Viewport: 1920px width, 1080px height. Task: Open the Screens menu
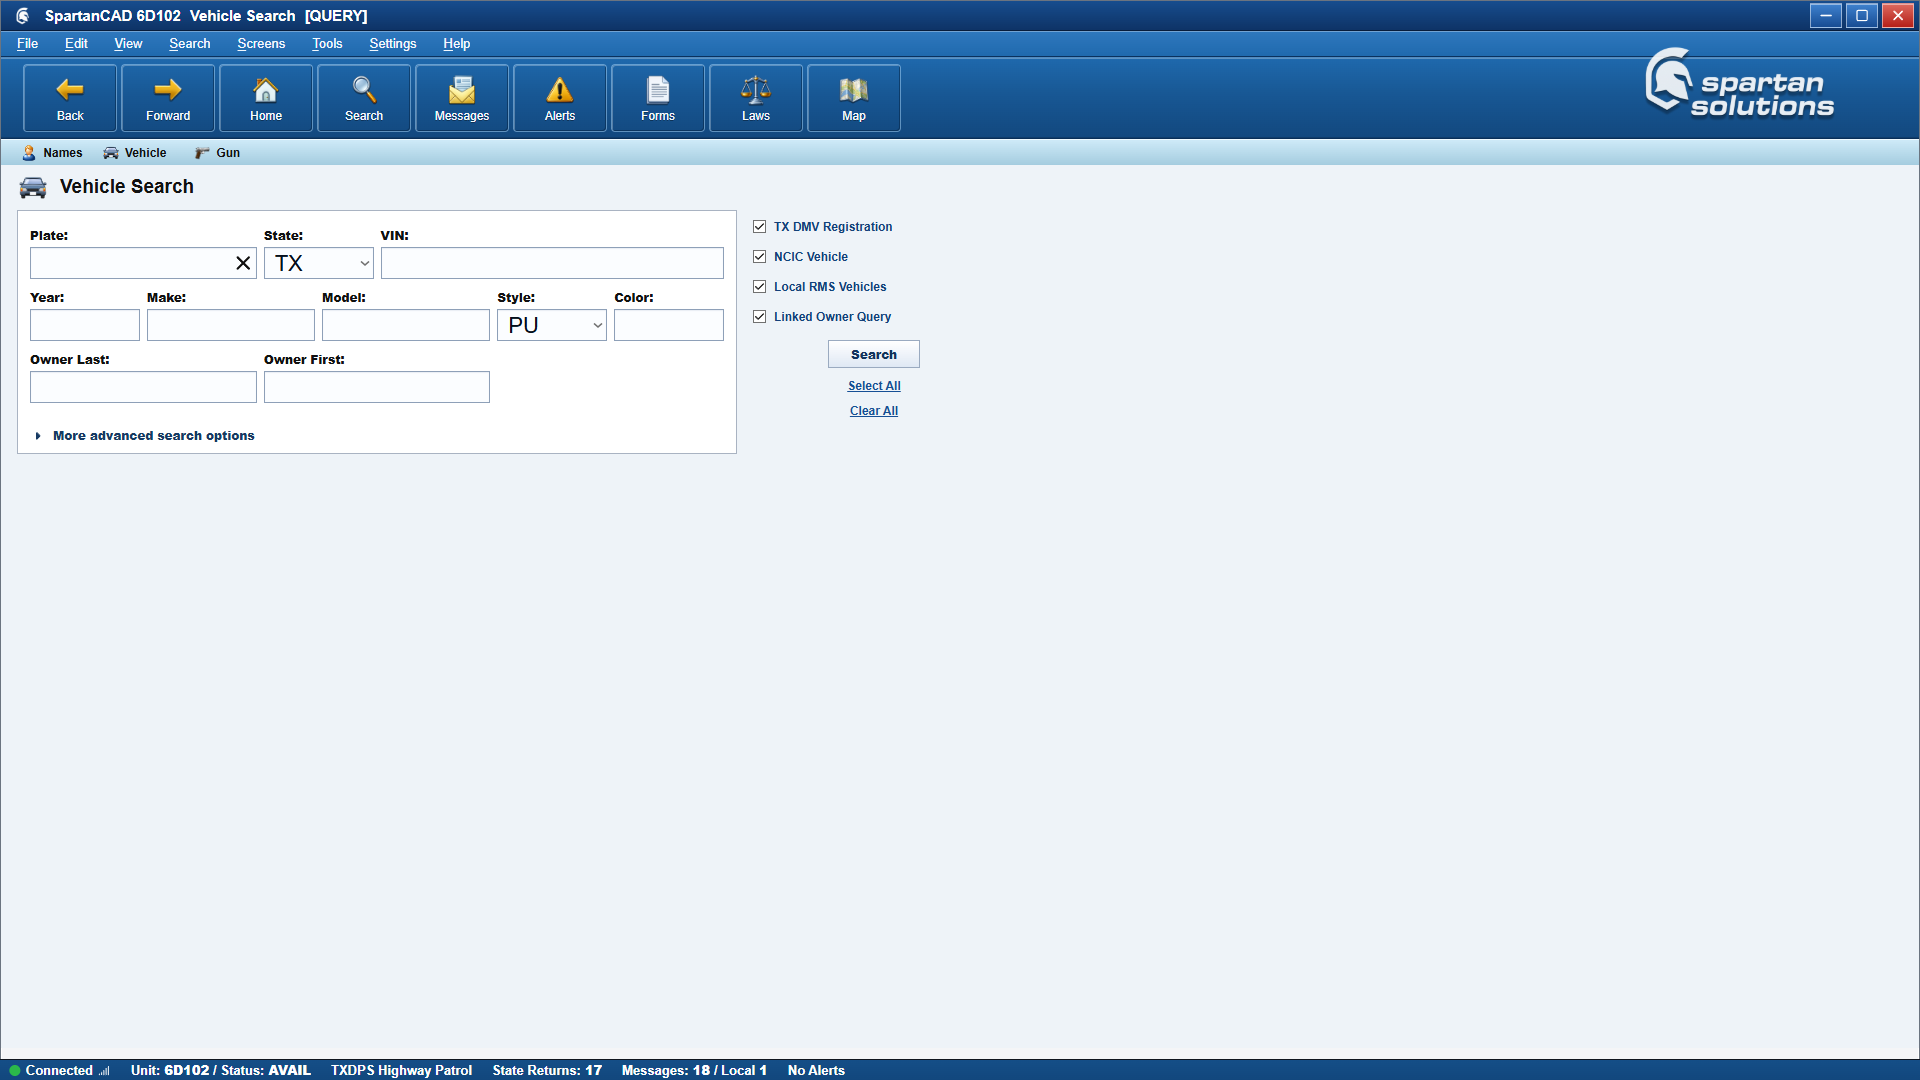(x=261, y=44)
